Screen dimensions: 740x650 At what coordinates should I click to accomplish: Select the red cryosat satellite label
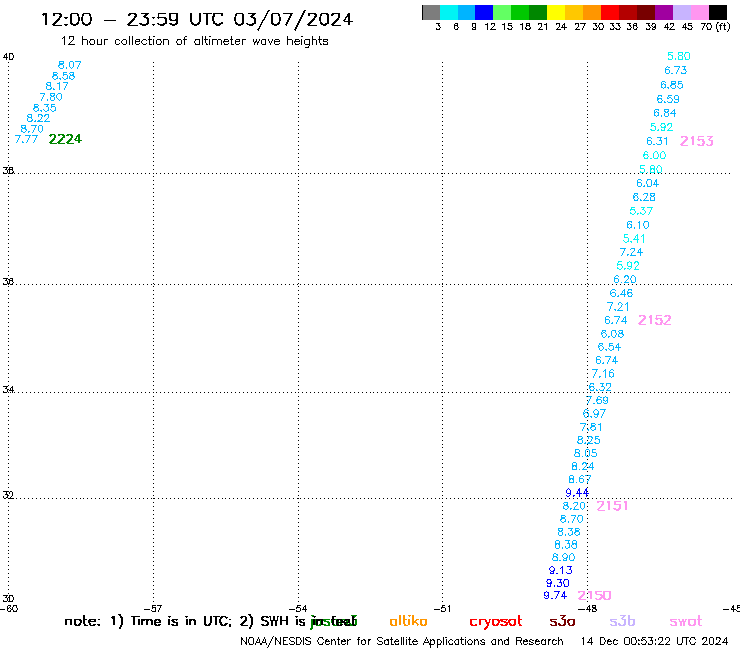click(496, 622)
